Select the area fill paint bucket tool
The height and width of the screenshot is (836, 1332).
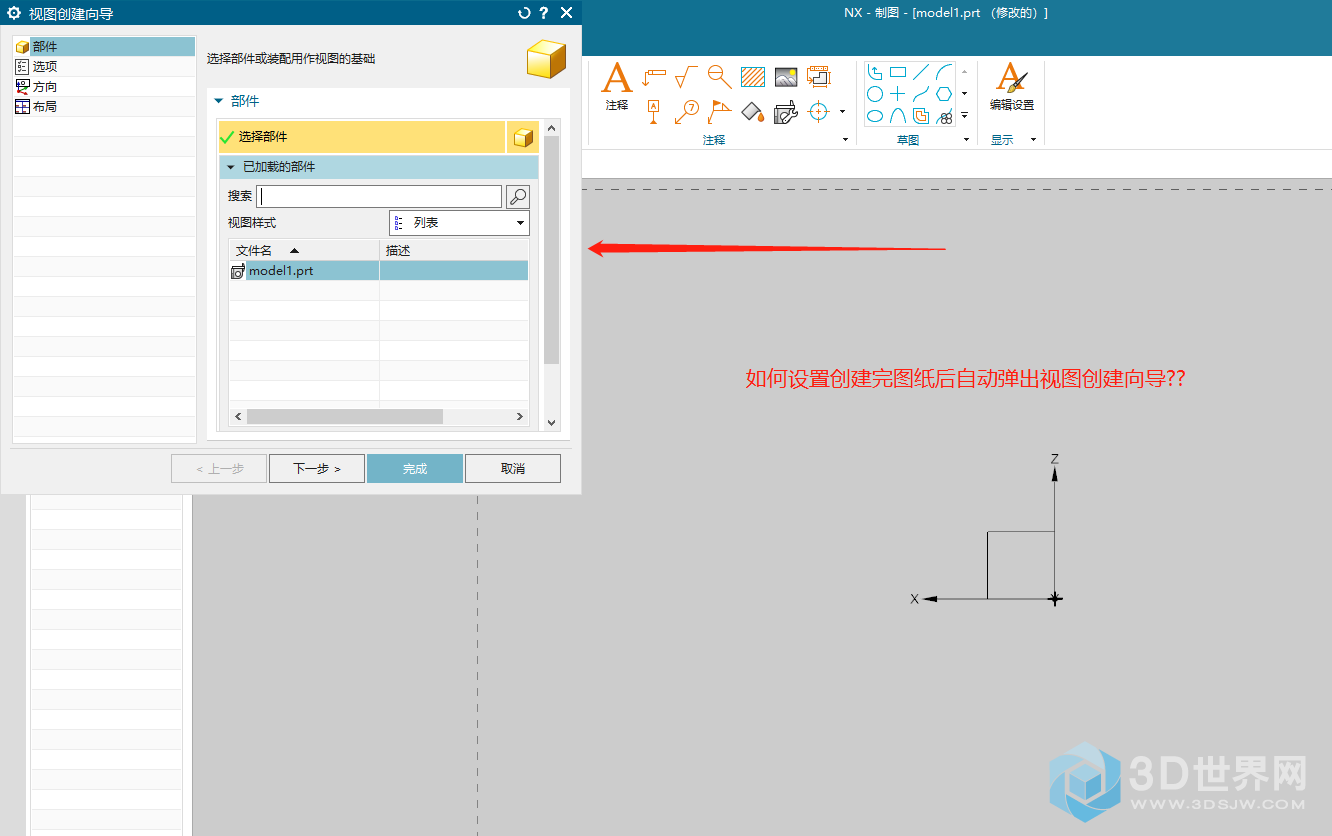click(753, 111)
